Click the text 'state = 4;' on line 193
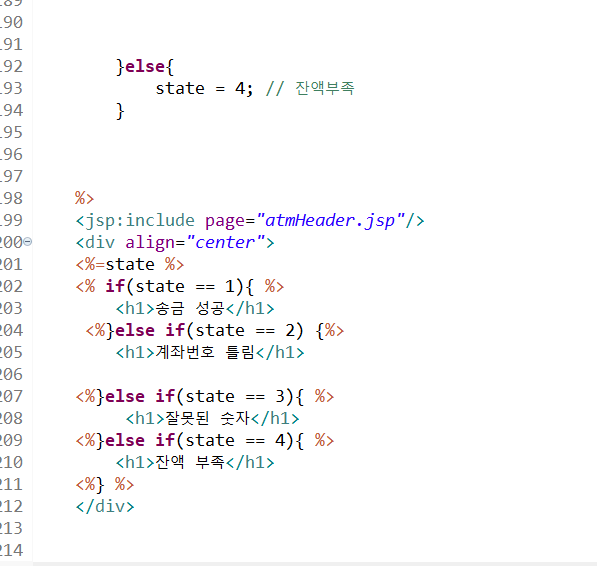Screen dimensions: 597x566 [x=204, y=89]
